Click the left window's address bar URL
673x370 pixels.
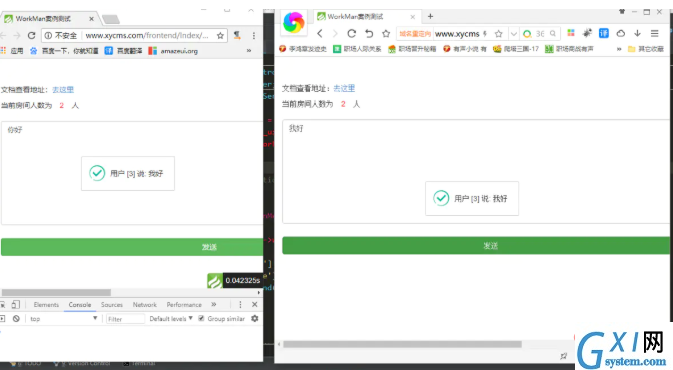(x=147, y=36)
